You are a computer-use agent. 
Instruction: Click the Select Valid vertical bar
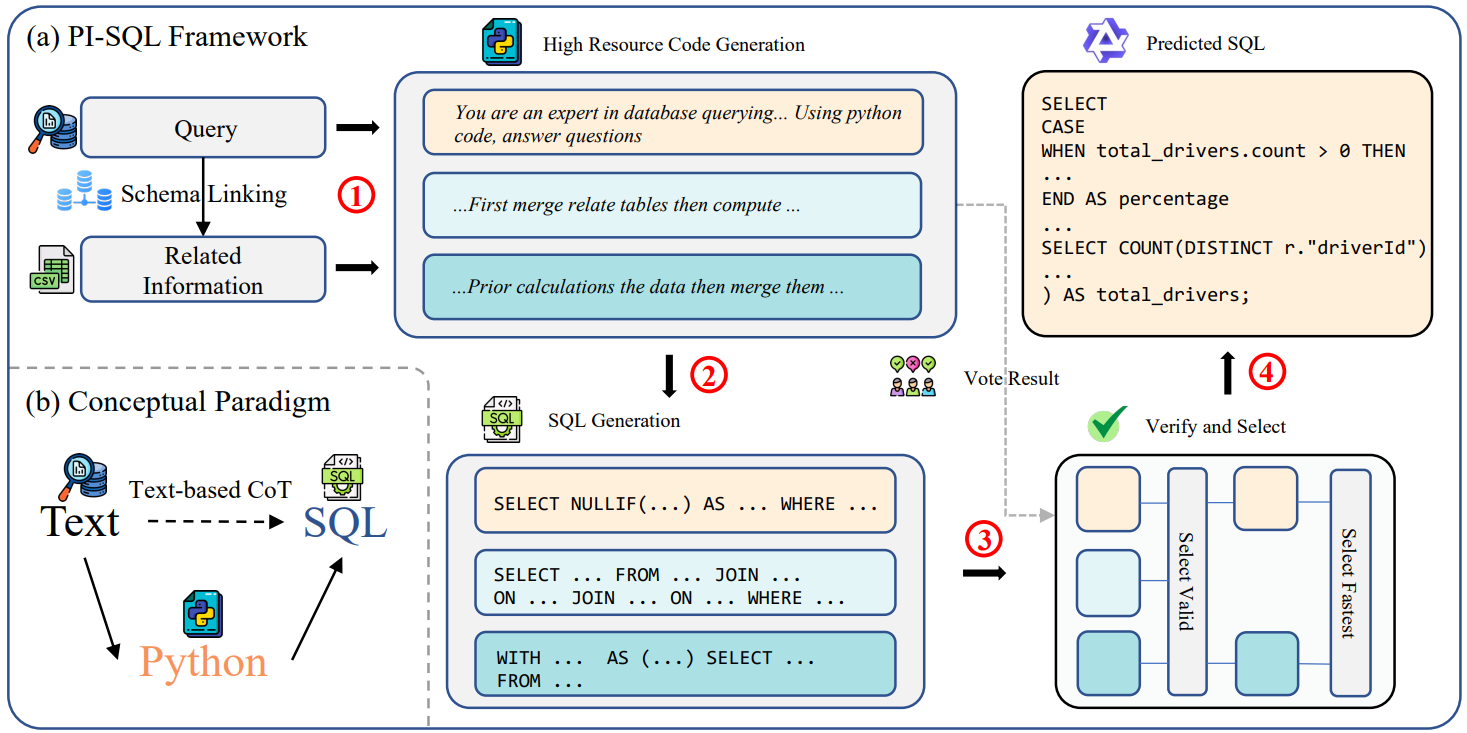pos(1187,581)
